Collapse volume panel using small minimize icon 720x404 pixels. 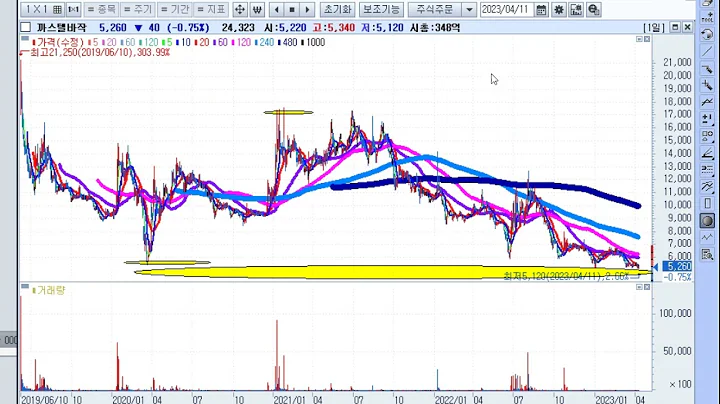639,286
